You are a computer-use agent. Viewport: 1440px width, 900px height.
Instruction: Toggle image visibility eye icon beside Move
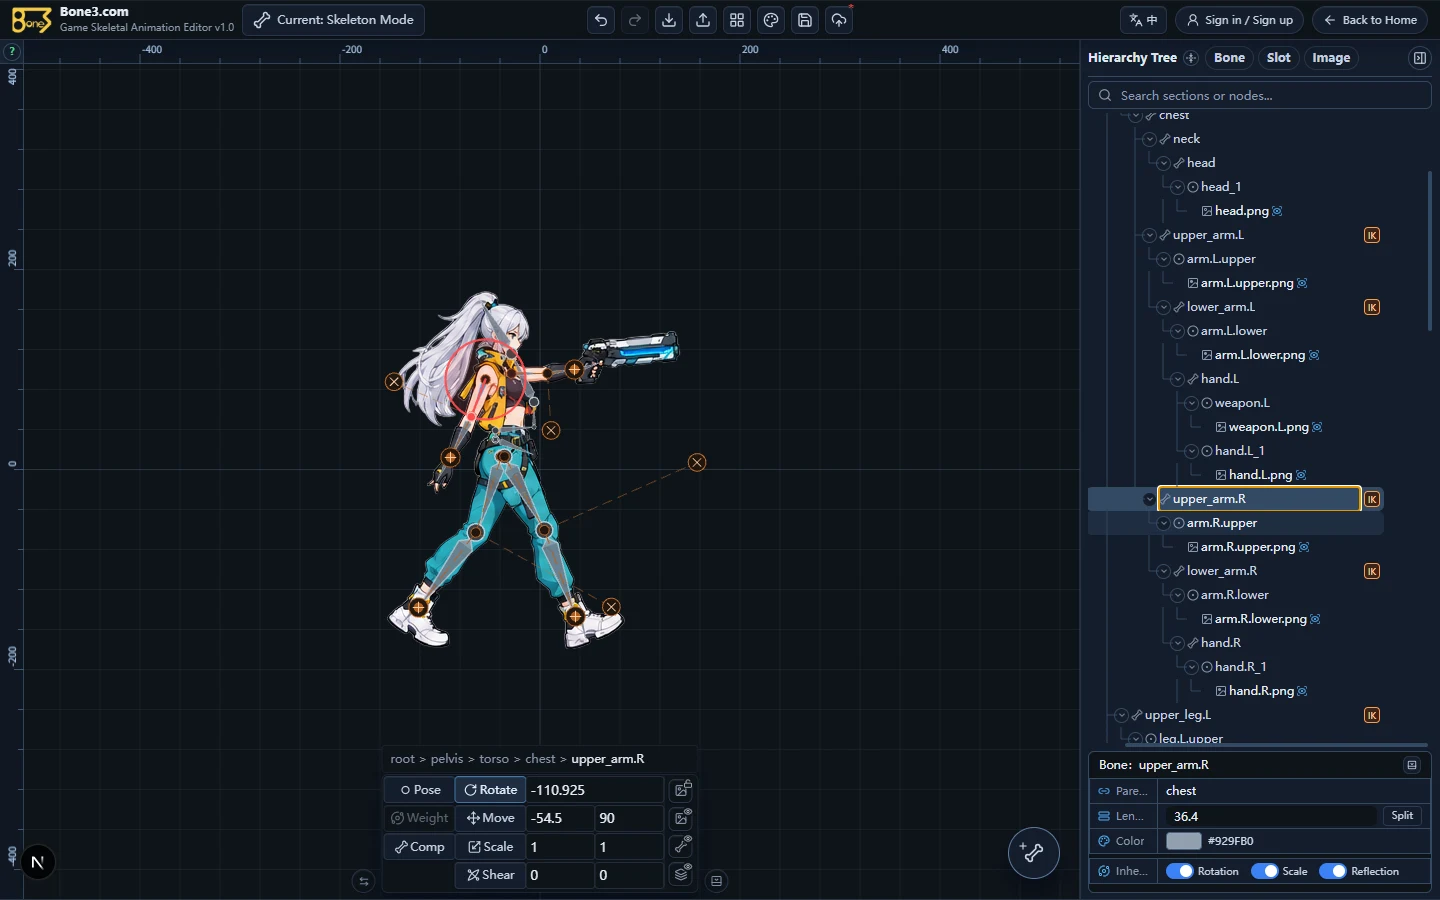(x=682, y=817)
